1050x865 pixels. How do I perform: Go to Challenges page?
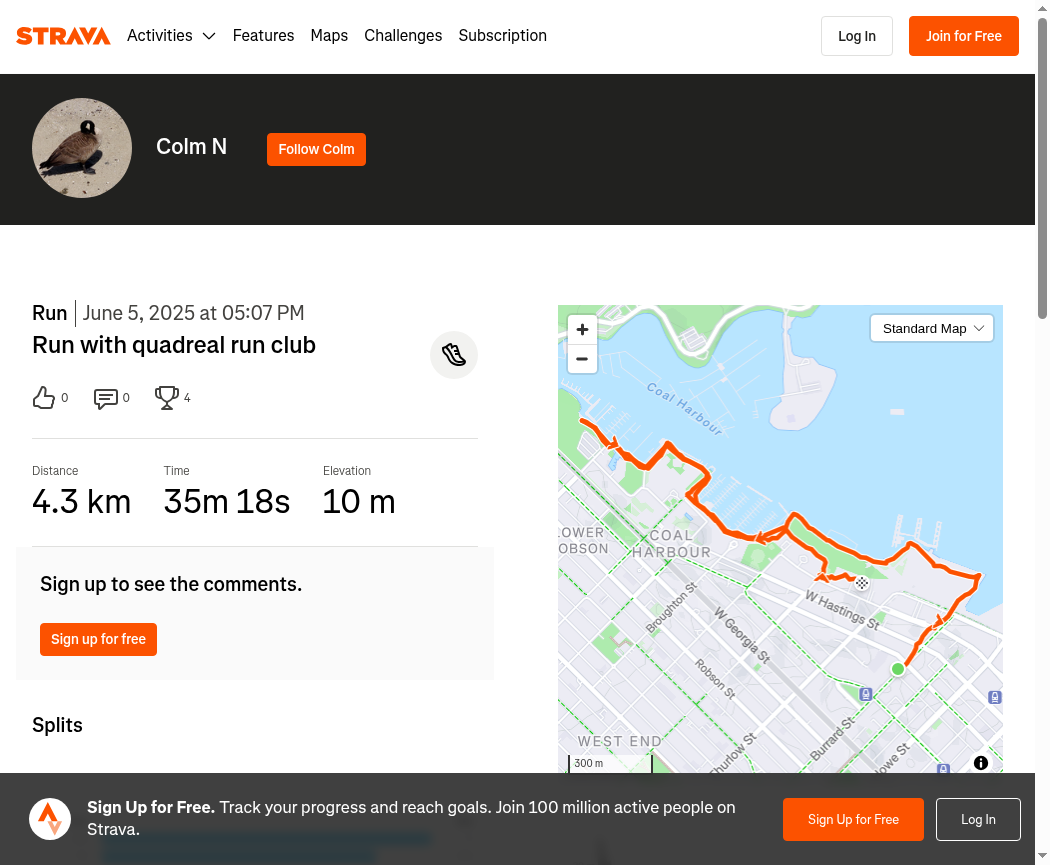403,36
